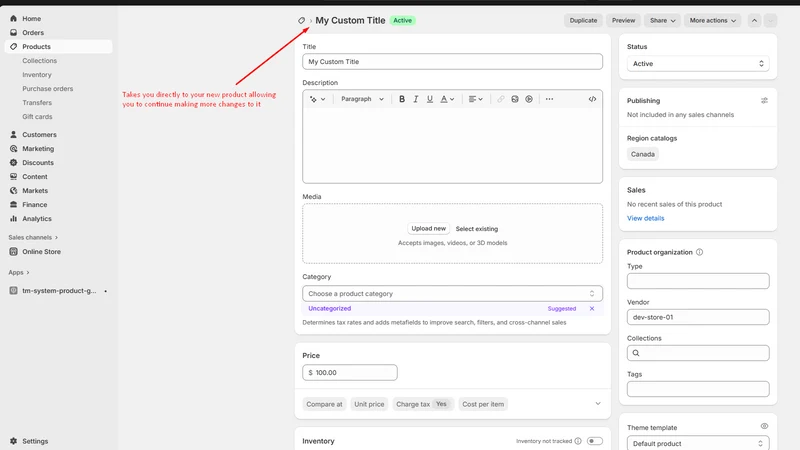The image size is (800, 450).
Task: Click the Unit price chip
Action: 369,404
